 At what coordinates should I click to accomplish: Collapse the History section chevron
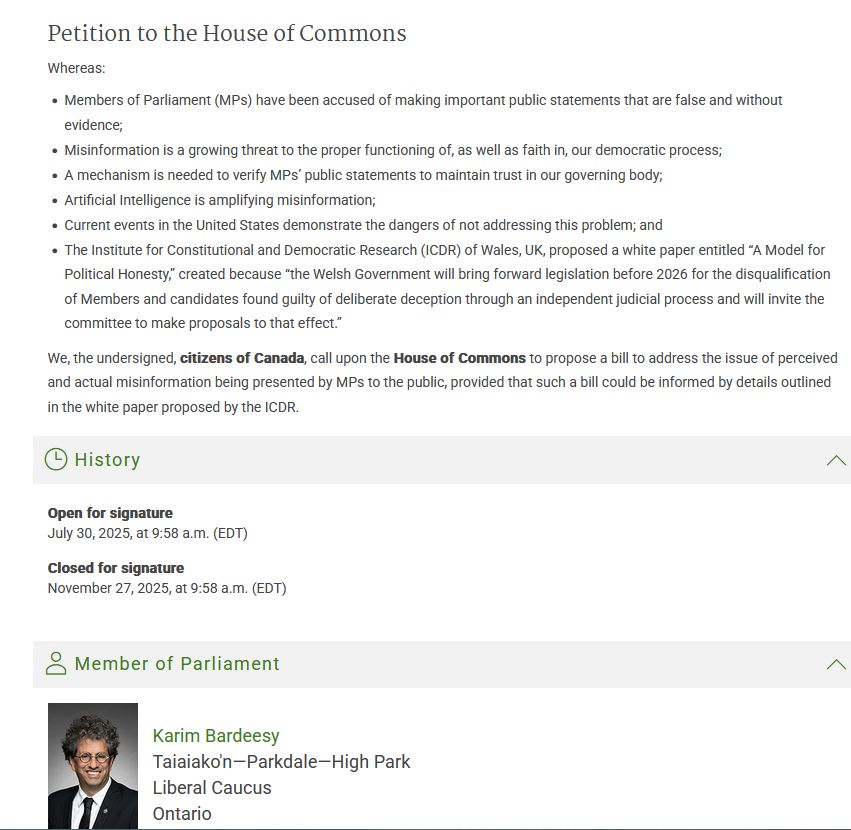point(835,459)
